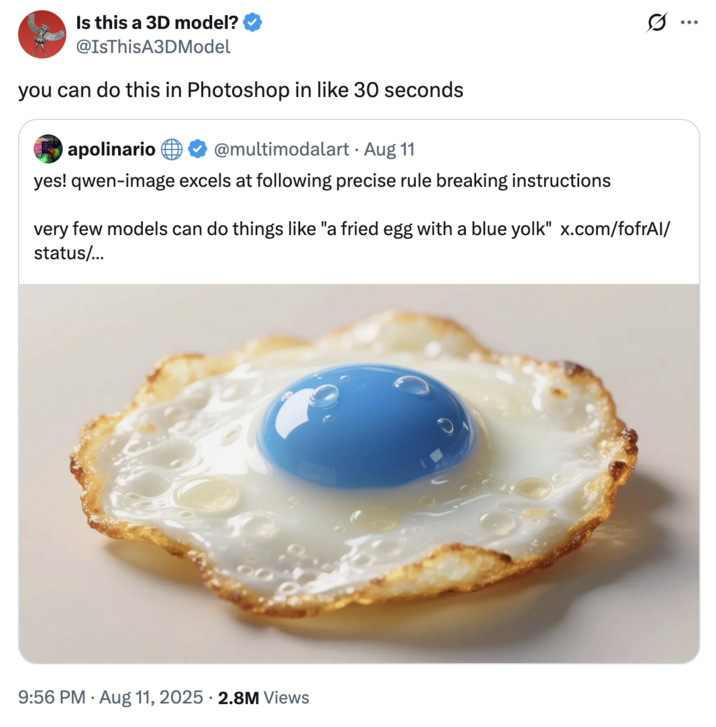The image size is (716, 727).
Task: Click the '2.8M Views' count
Action: [x=263, y=698]
